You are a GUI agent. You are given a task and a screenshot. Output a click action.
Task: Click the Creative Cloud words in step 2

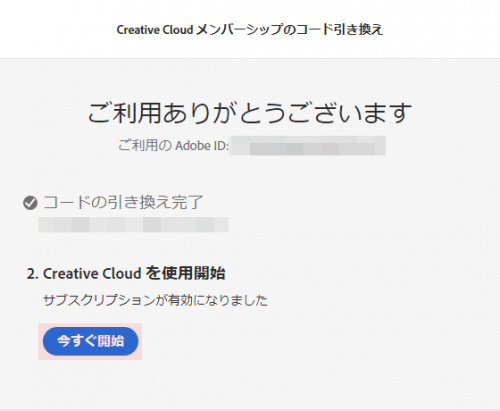[92, 274]
